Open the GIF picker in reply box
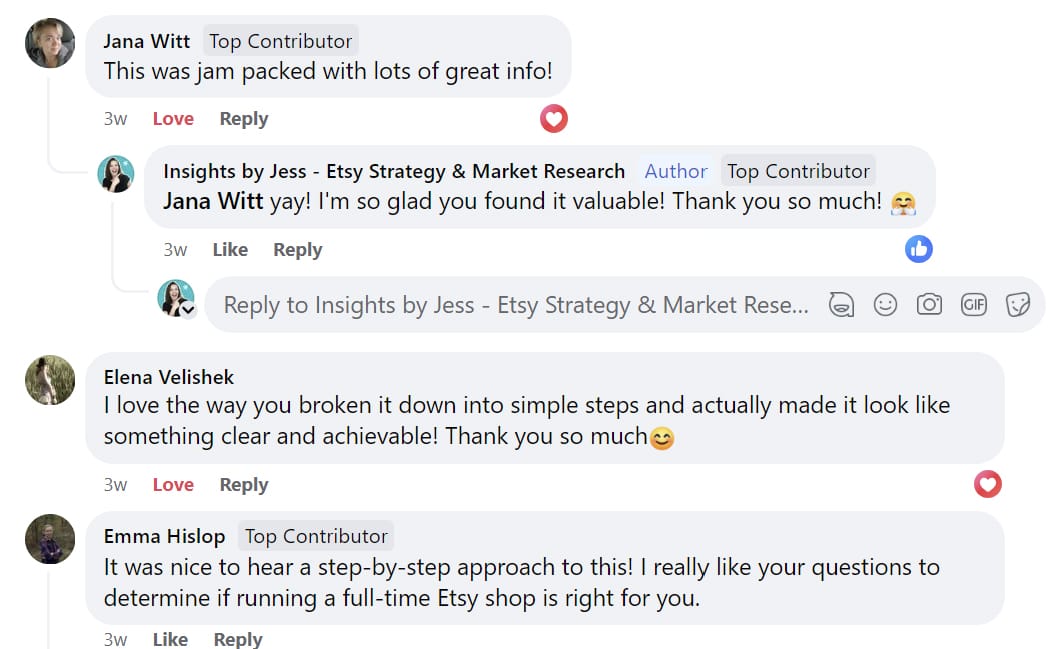This screenshot has width=1051, height=649. coord(973,305)
